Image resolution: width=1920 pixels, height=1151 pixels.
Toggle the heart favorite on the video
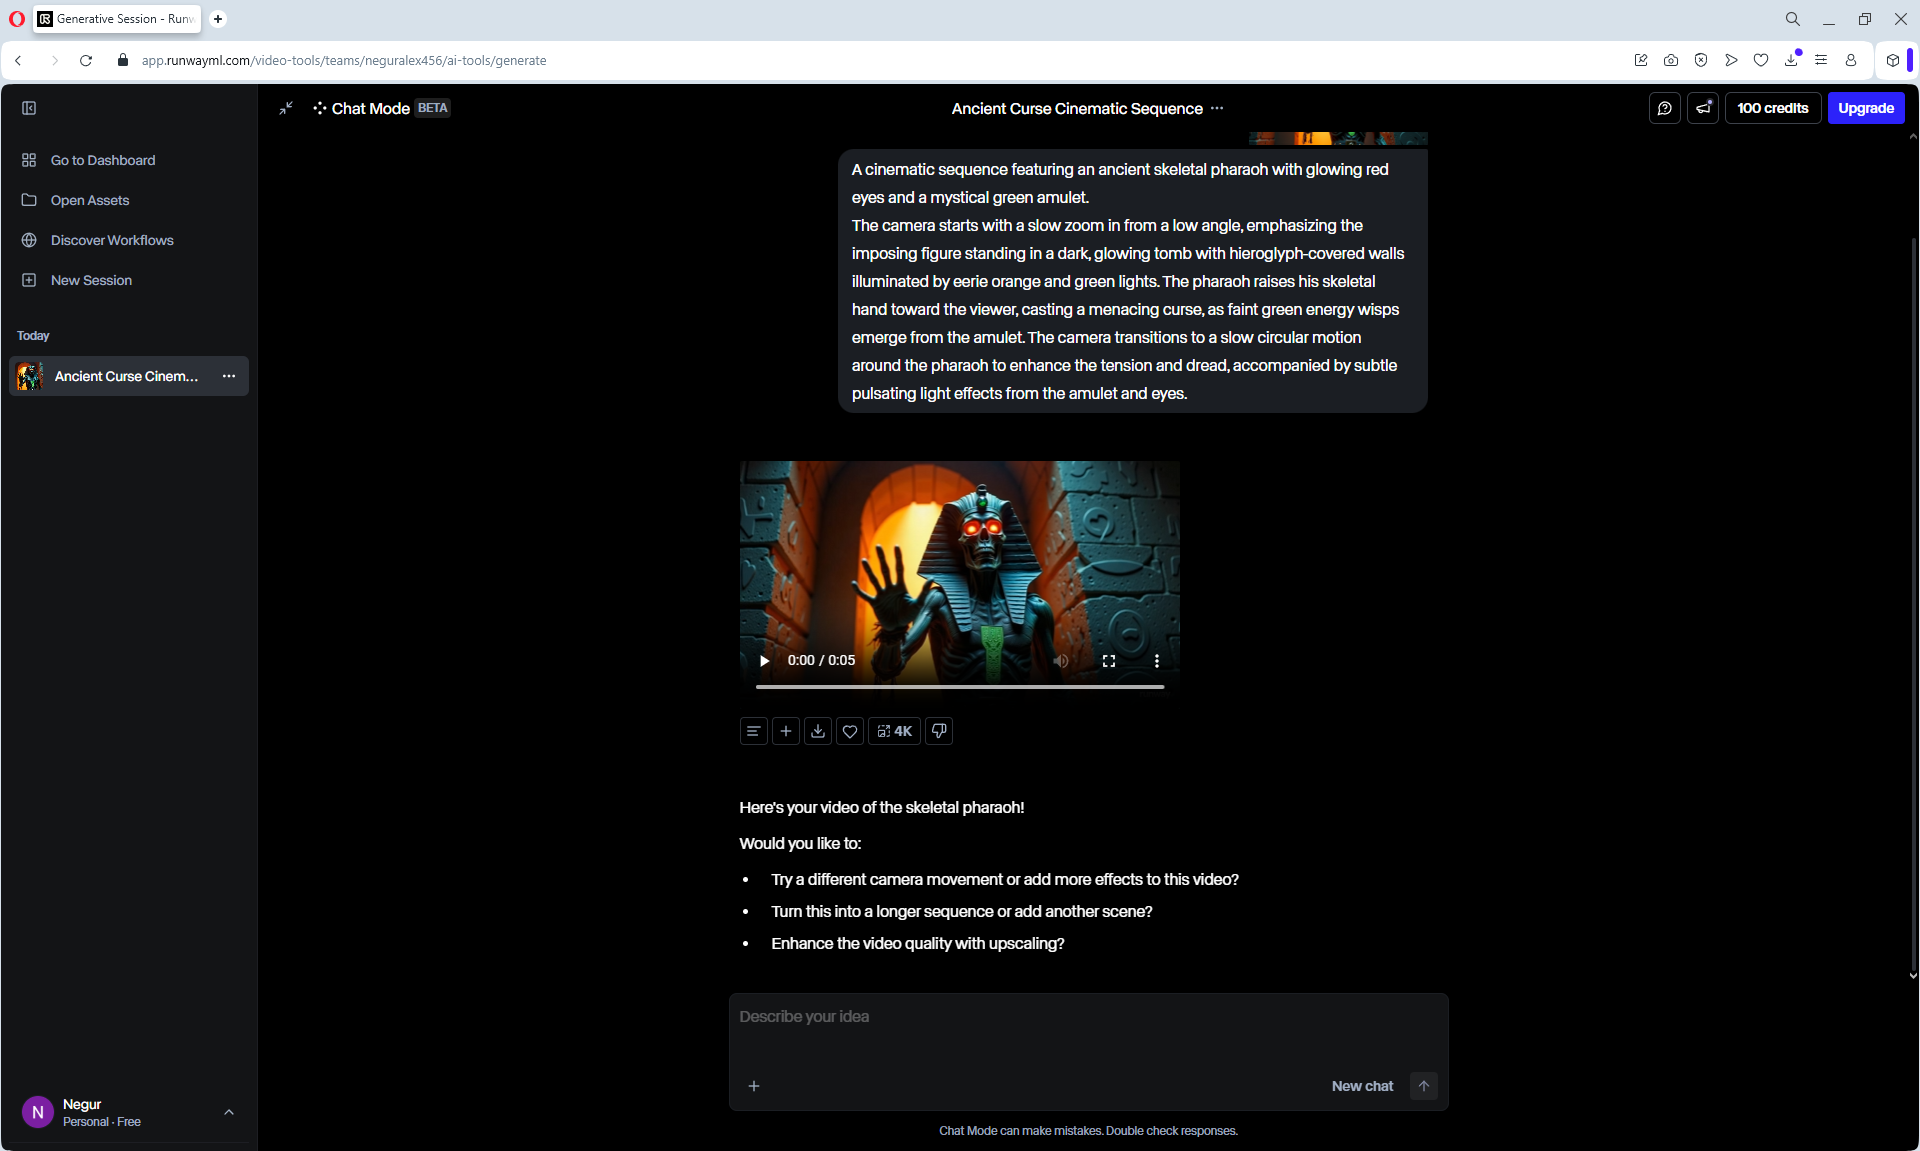[x=850, y=731]
